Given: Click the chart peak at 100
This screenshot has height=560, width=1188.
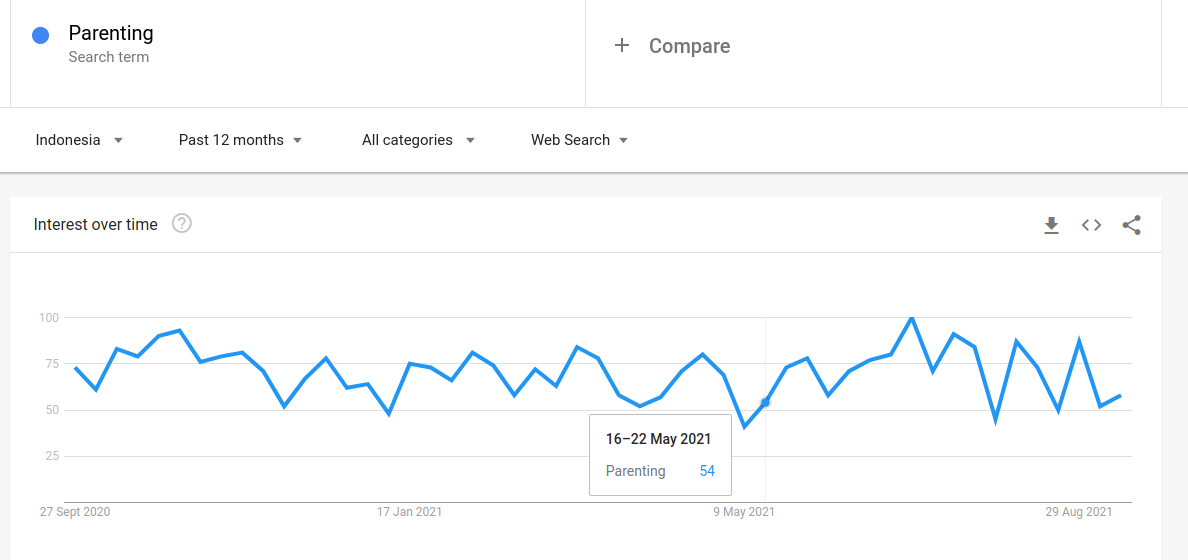Looking at the screenshot, I should tap(911, 318).
